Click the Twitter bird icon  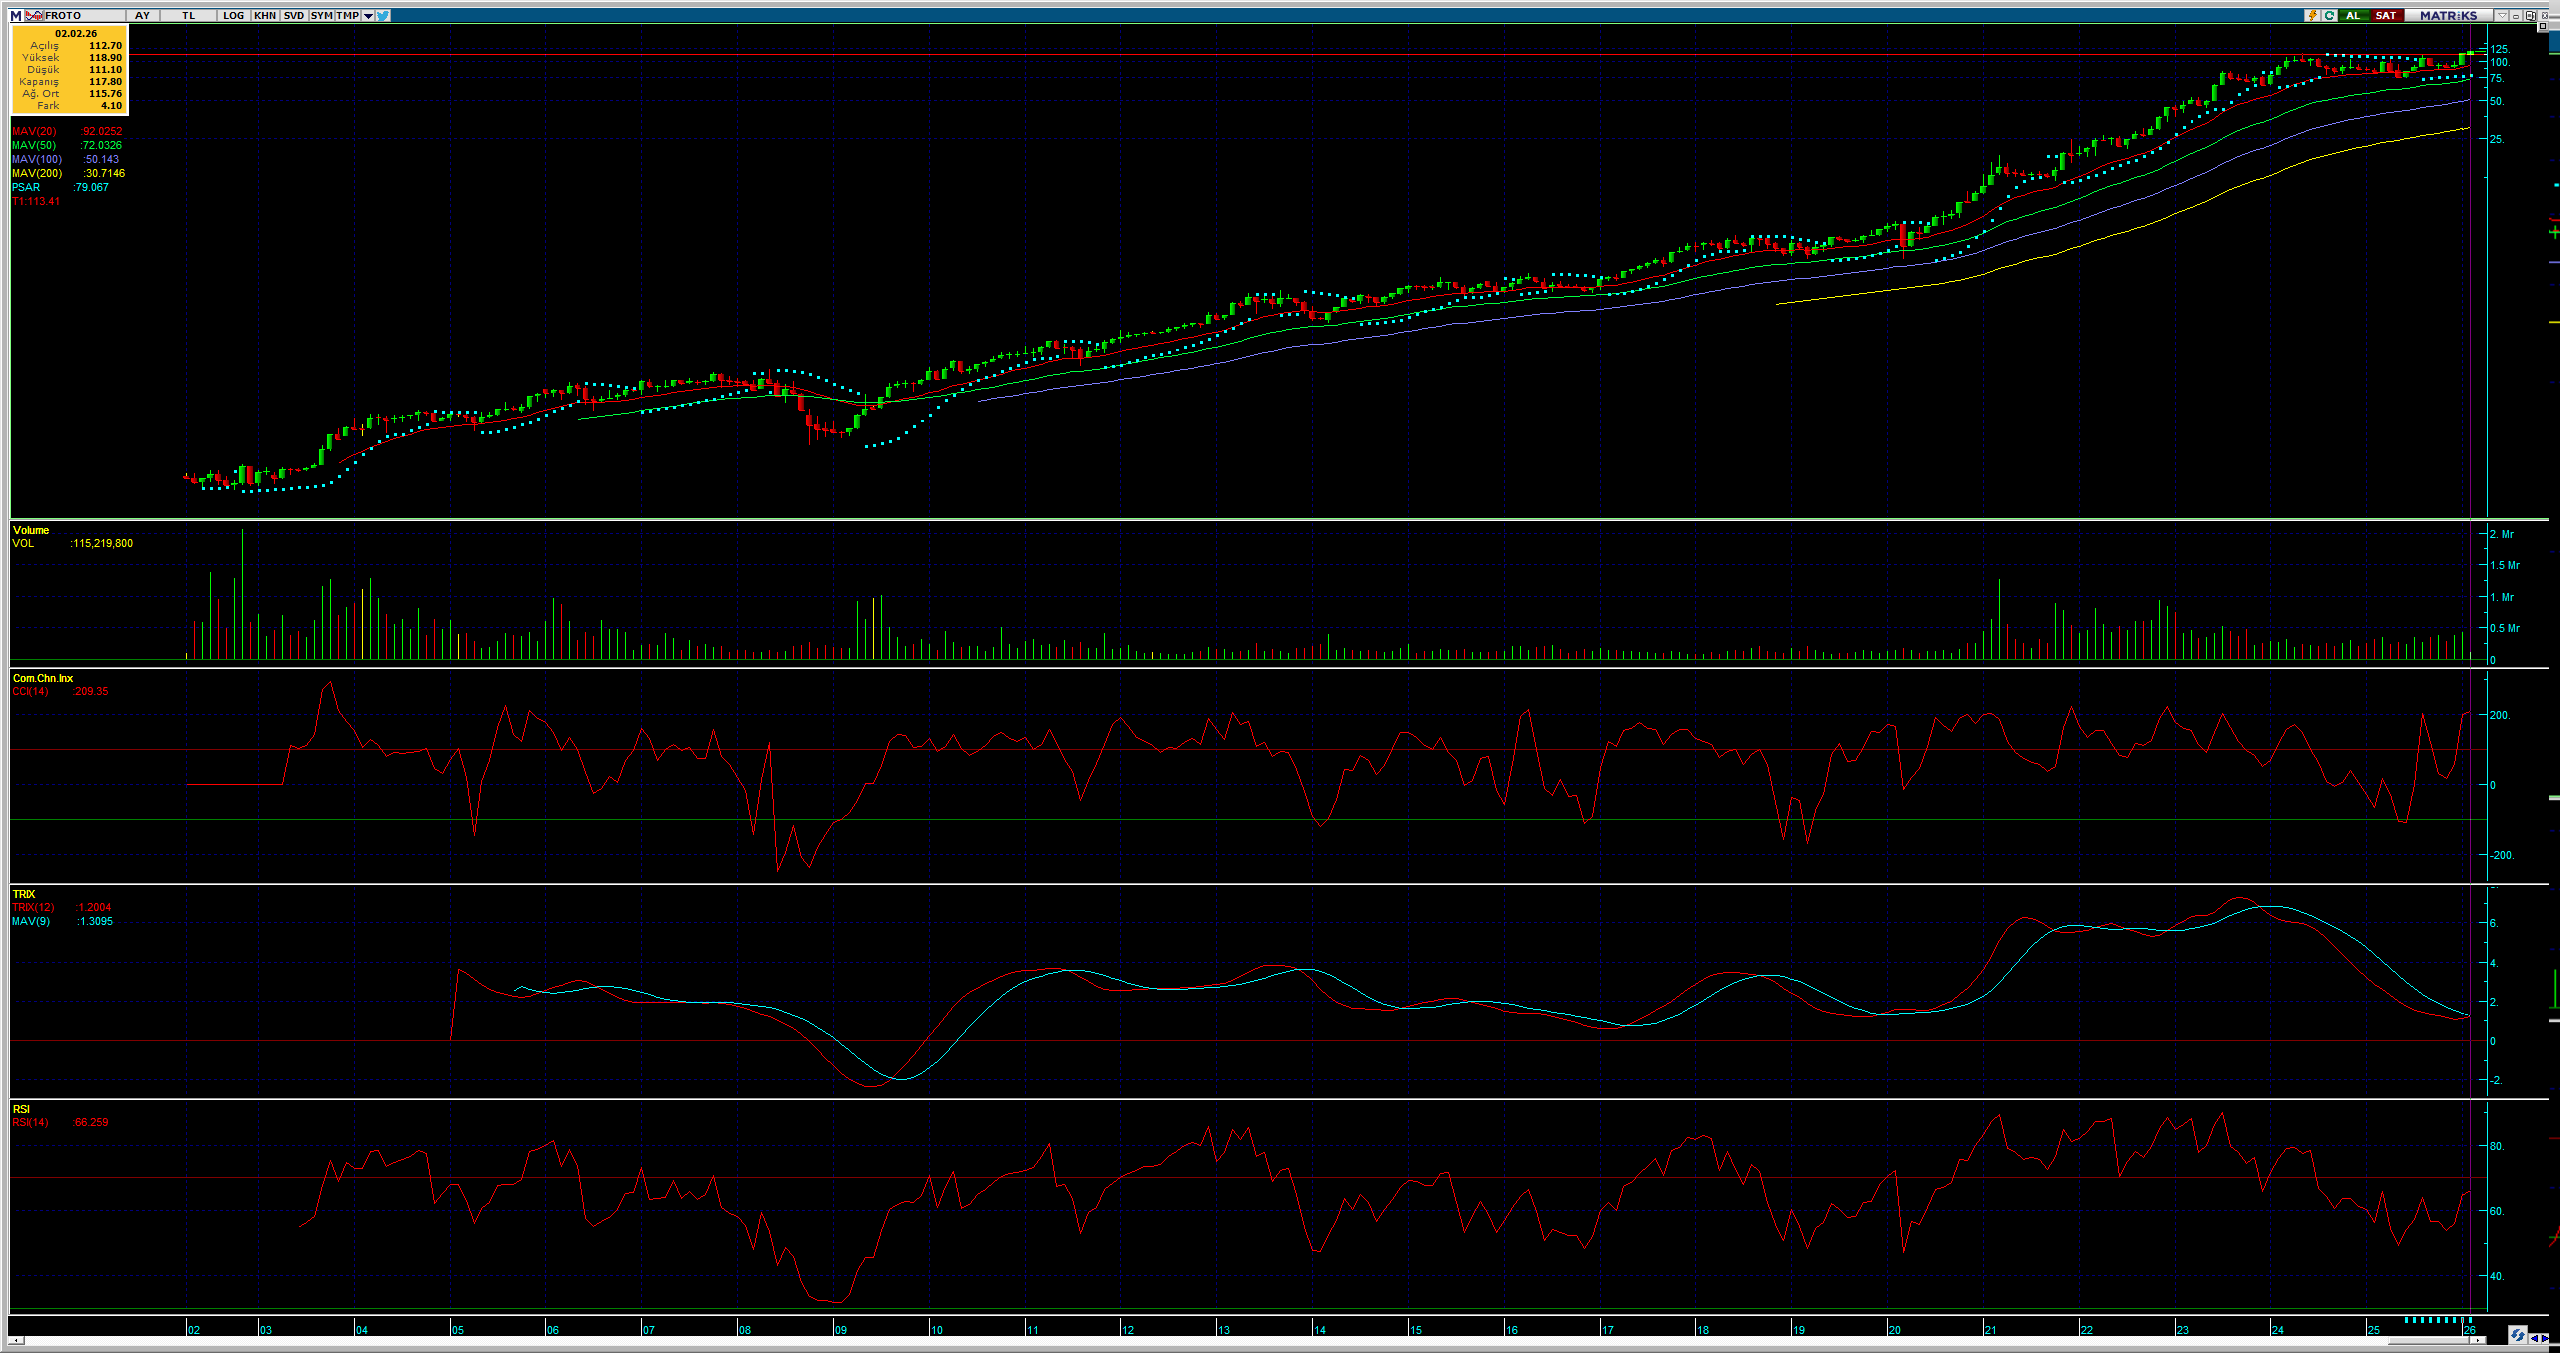(x=383, y=15)
